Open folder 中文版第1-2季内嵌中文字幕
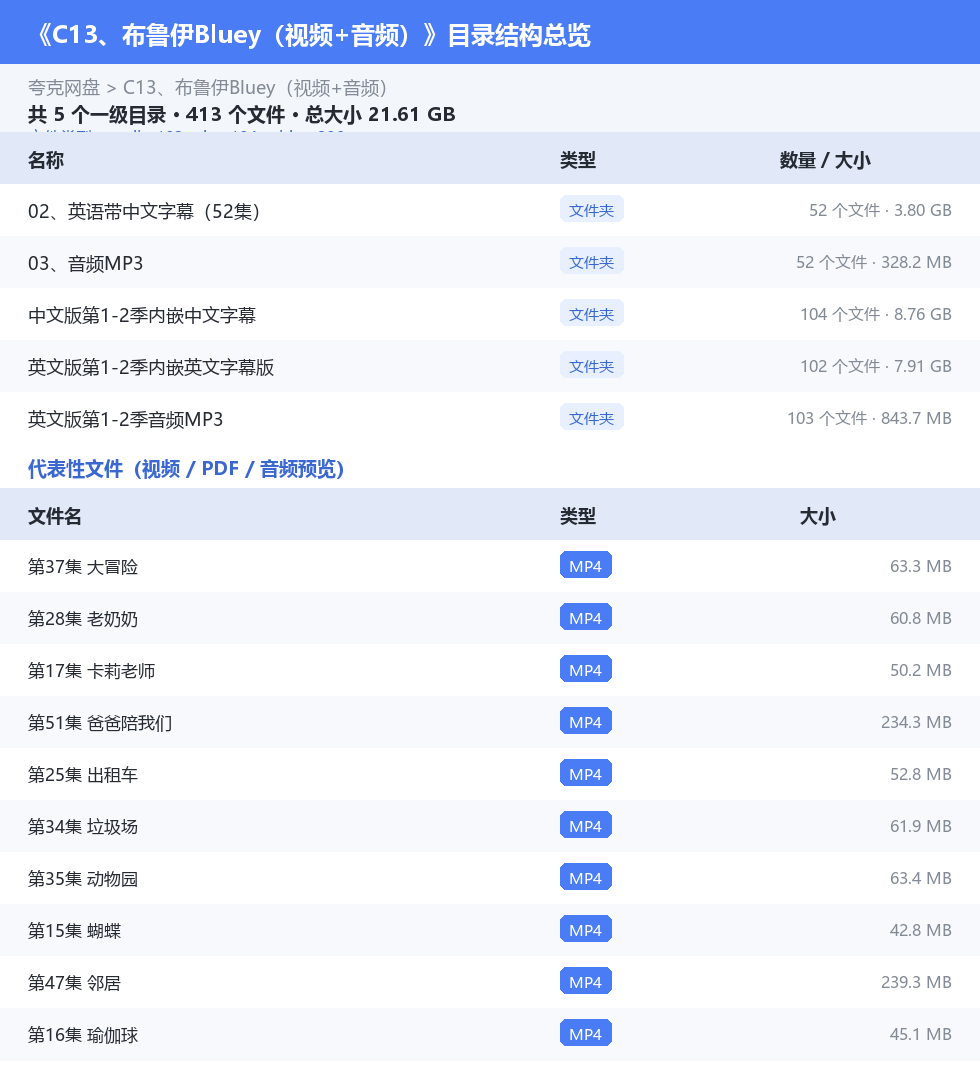The height and width of the screenshot is (1092, 980). click(x=142, y=315)
